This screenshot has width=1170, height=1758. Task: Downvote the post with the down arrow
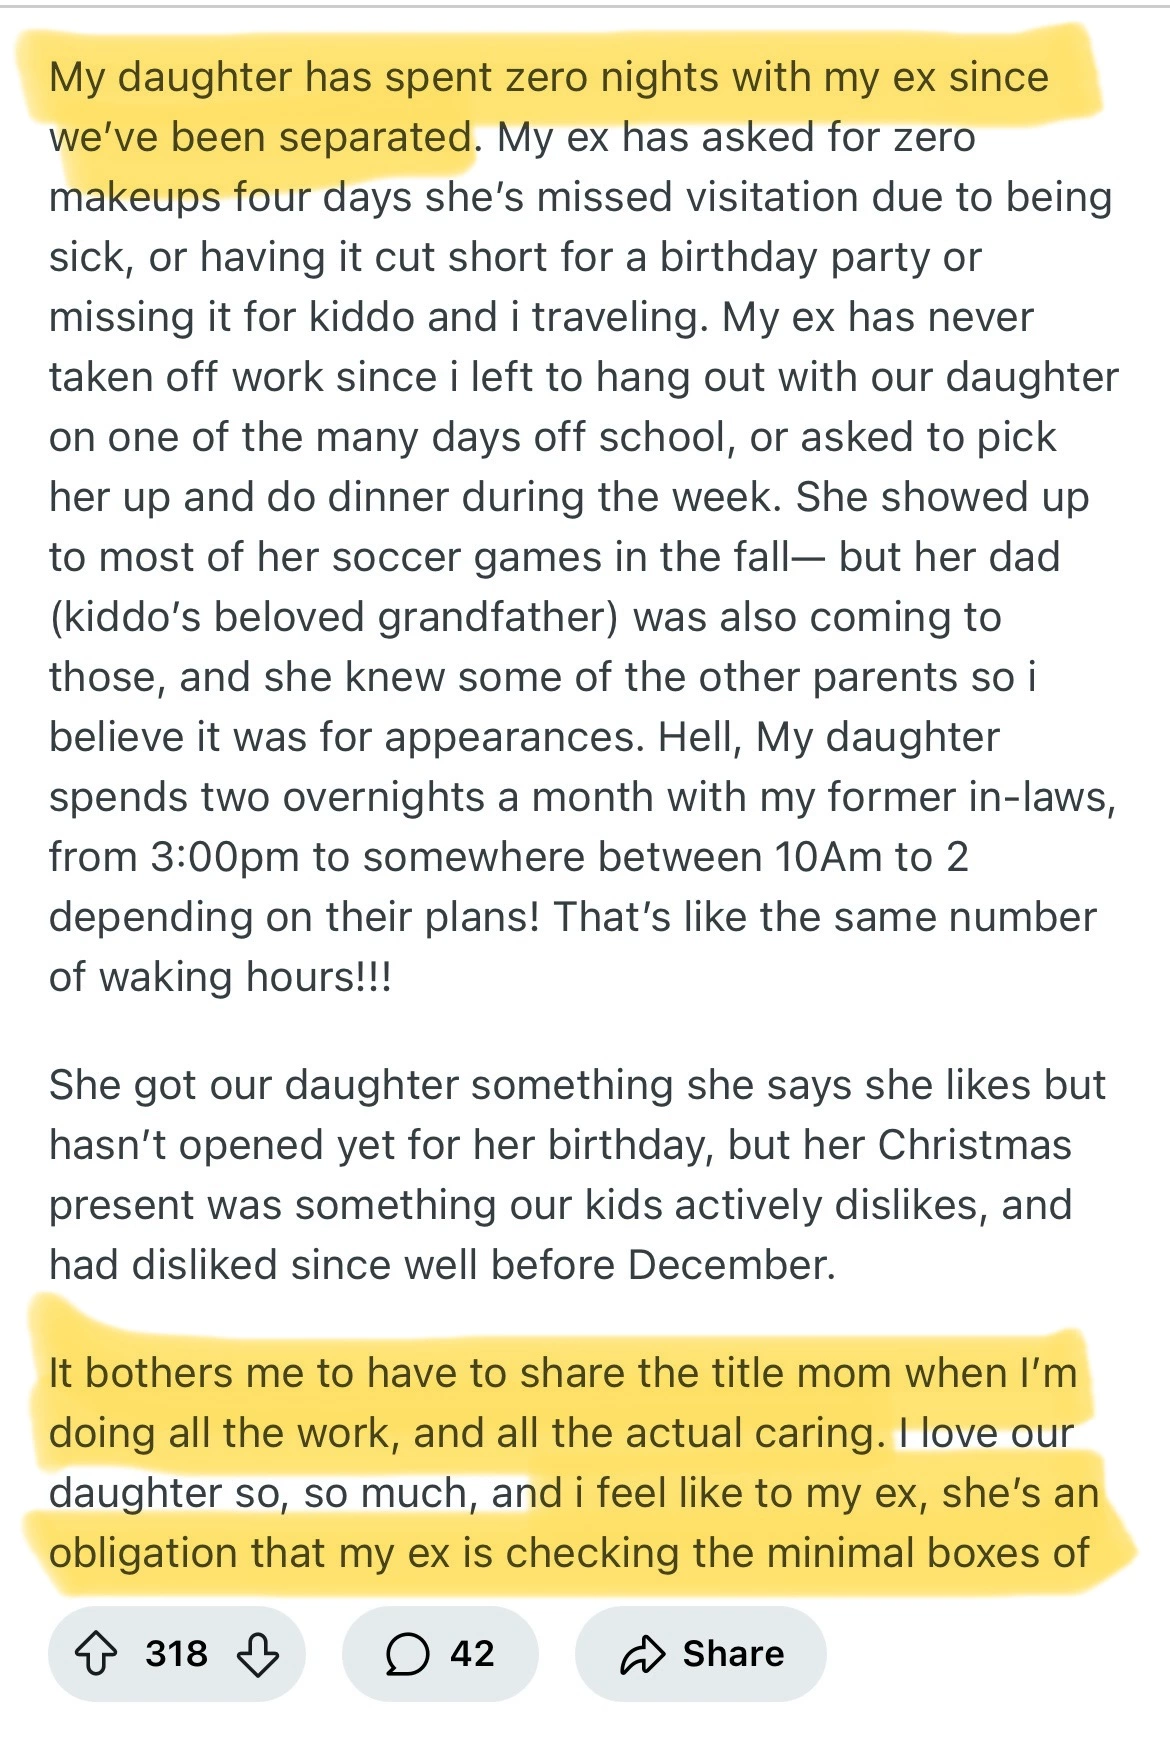pos(257,1654)
